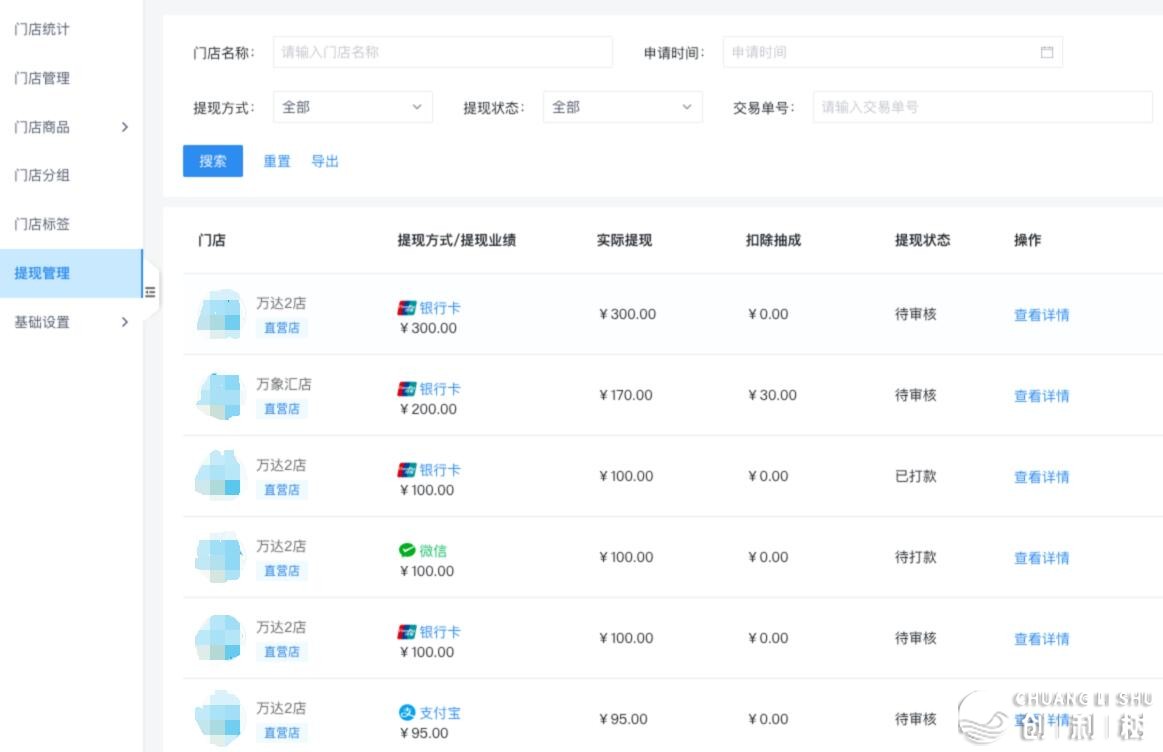The height and width of the screenshot is (752, 1163).
Task: Click the calendar icon in 申请时间 field
Action: (x=1047, y=52)
